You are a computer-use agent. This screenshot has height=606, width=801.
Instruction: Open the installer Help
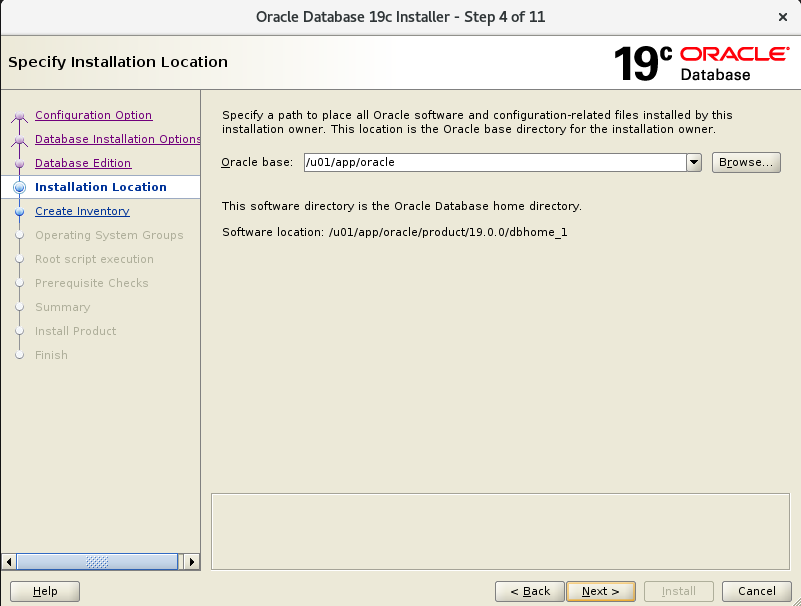(45, 591)
